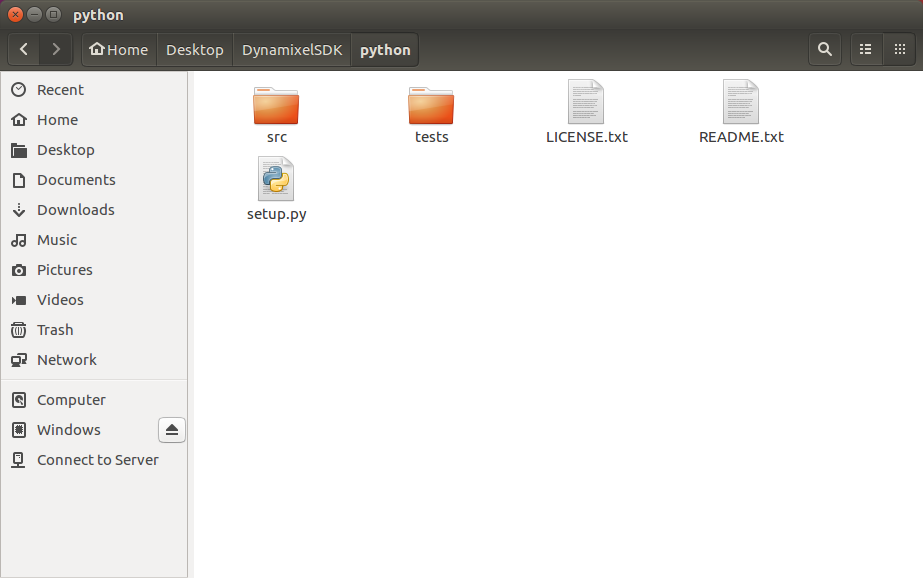The image size is (923, 578).
Task: Maximize the python window
Action: [53, 14]
